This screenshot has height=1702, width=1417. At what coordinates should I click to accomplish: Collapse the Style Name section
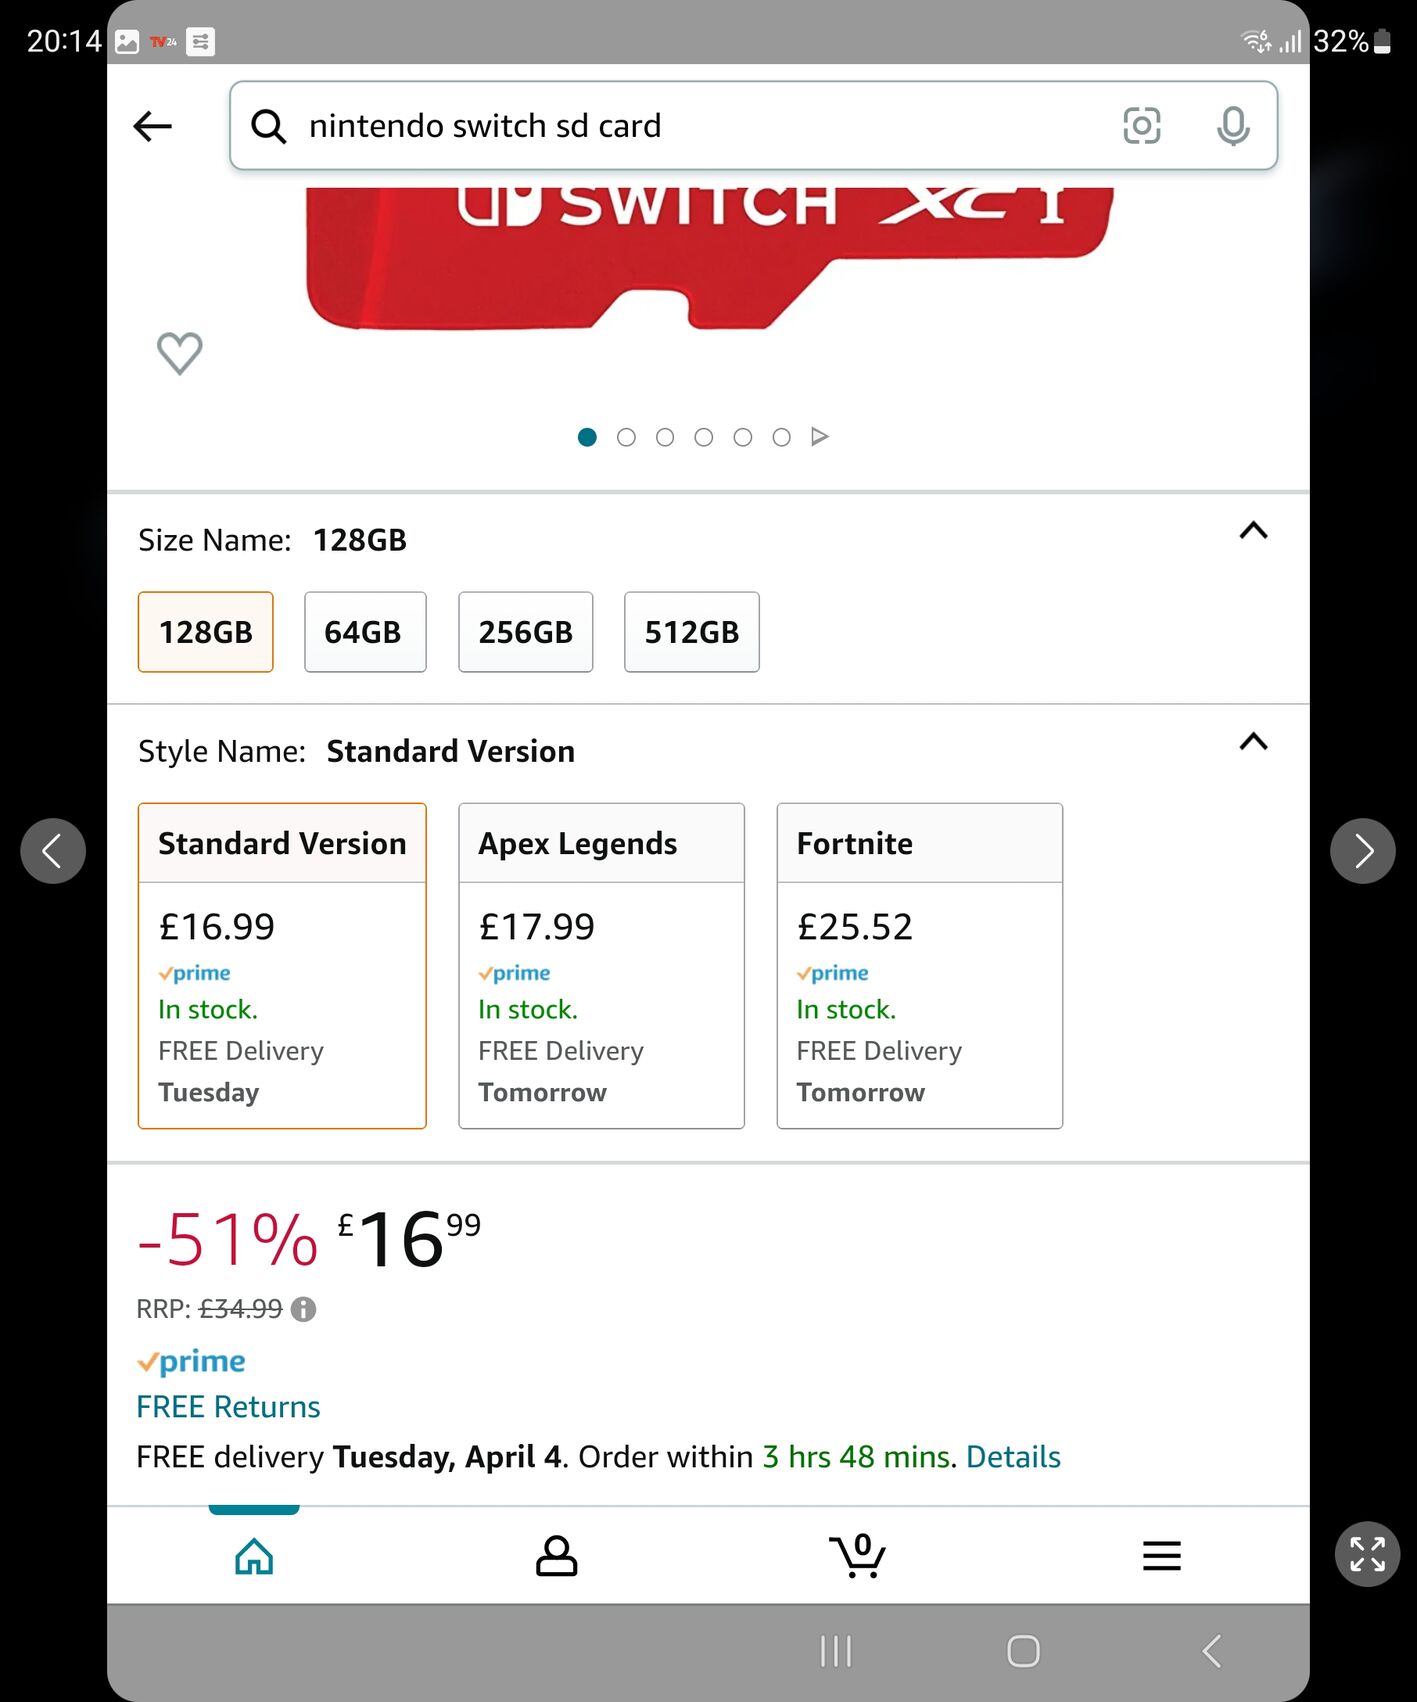1253,742
